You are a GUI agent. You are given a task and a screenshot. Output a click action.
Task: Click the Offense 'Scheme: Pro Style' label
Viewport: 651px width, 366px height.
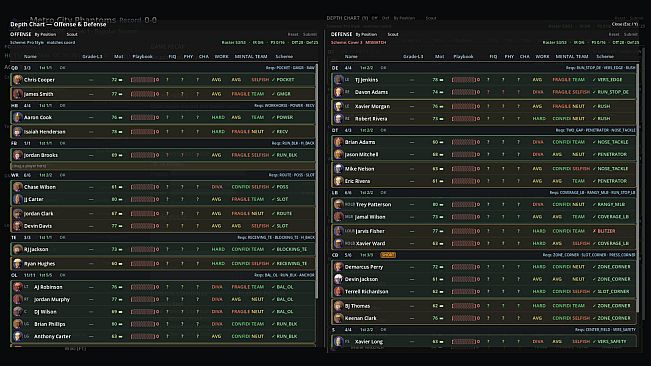pos(27,43)
